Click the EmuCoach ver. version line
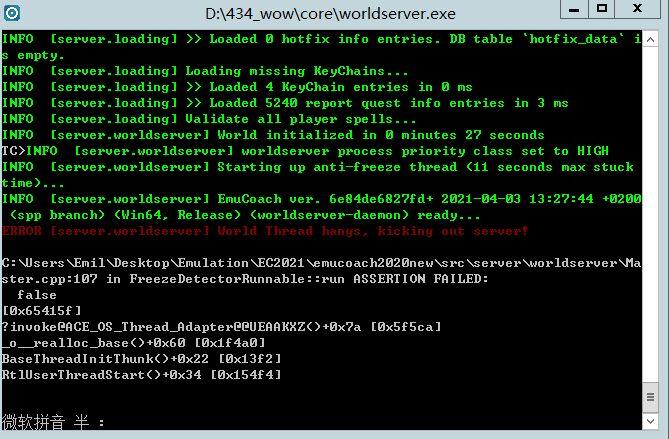Viewport: 669px width, 439px height. point(322,207)
